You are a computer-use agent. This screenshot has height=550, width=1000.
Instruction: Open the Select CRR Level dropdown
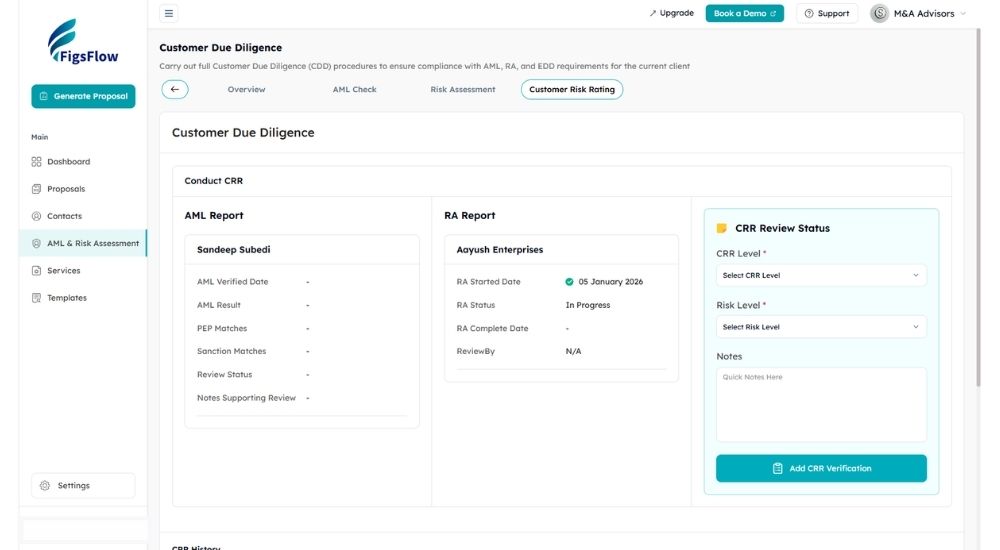tap(821, 276)
